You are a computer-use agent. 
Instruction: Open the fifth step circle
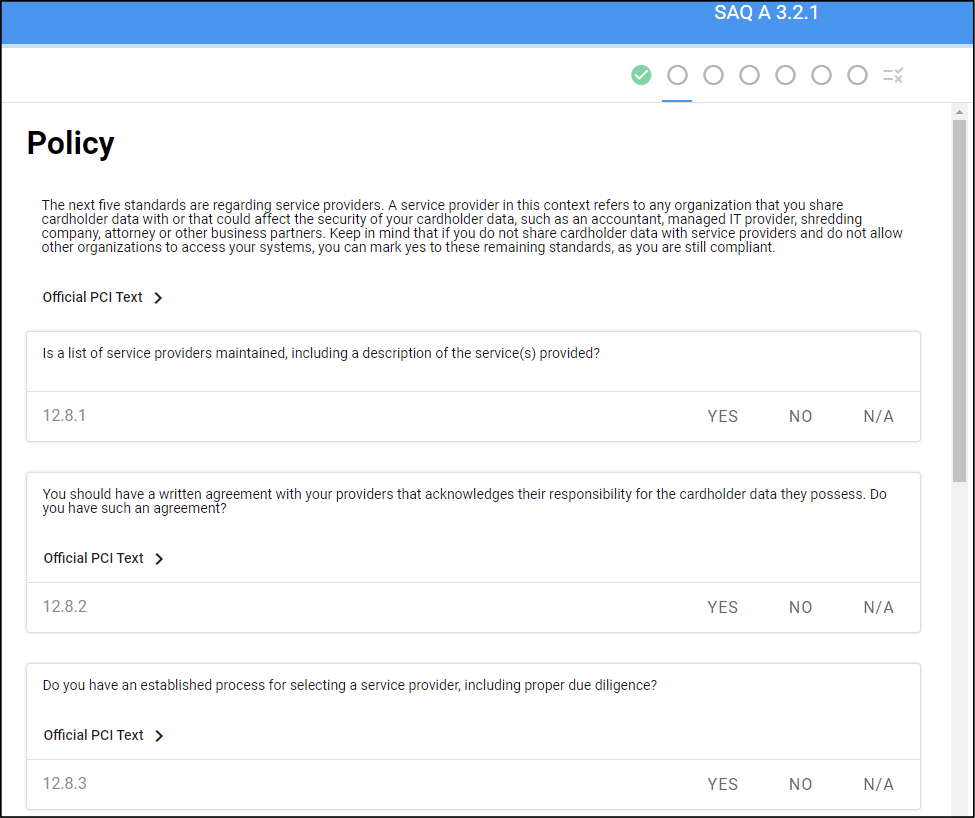coord(785,75)
